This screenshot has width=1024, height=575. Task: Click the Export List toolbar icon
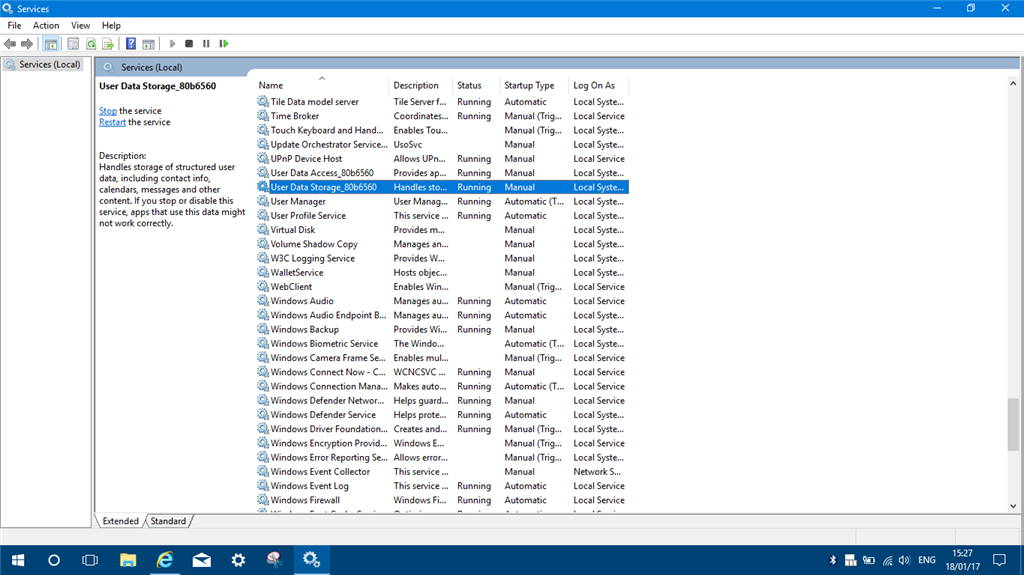coord(108,44)
